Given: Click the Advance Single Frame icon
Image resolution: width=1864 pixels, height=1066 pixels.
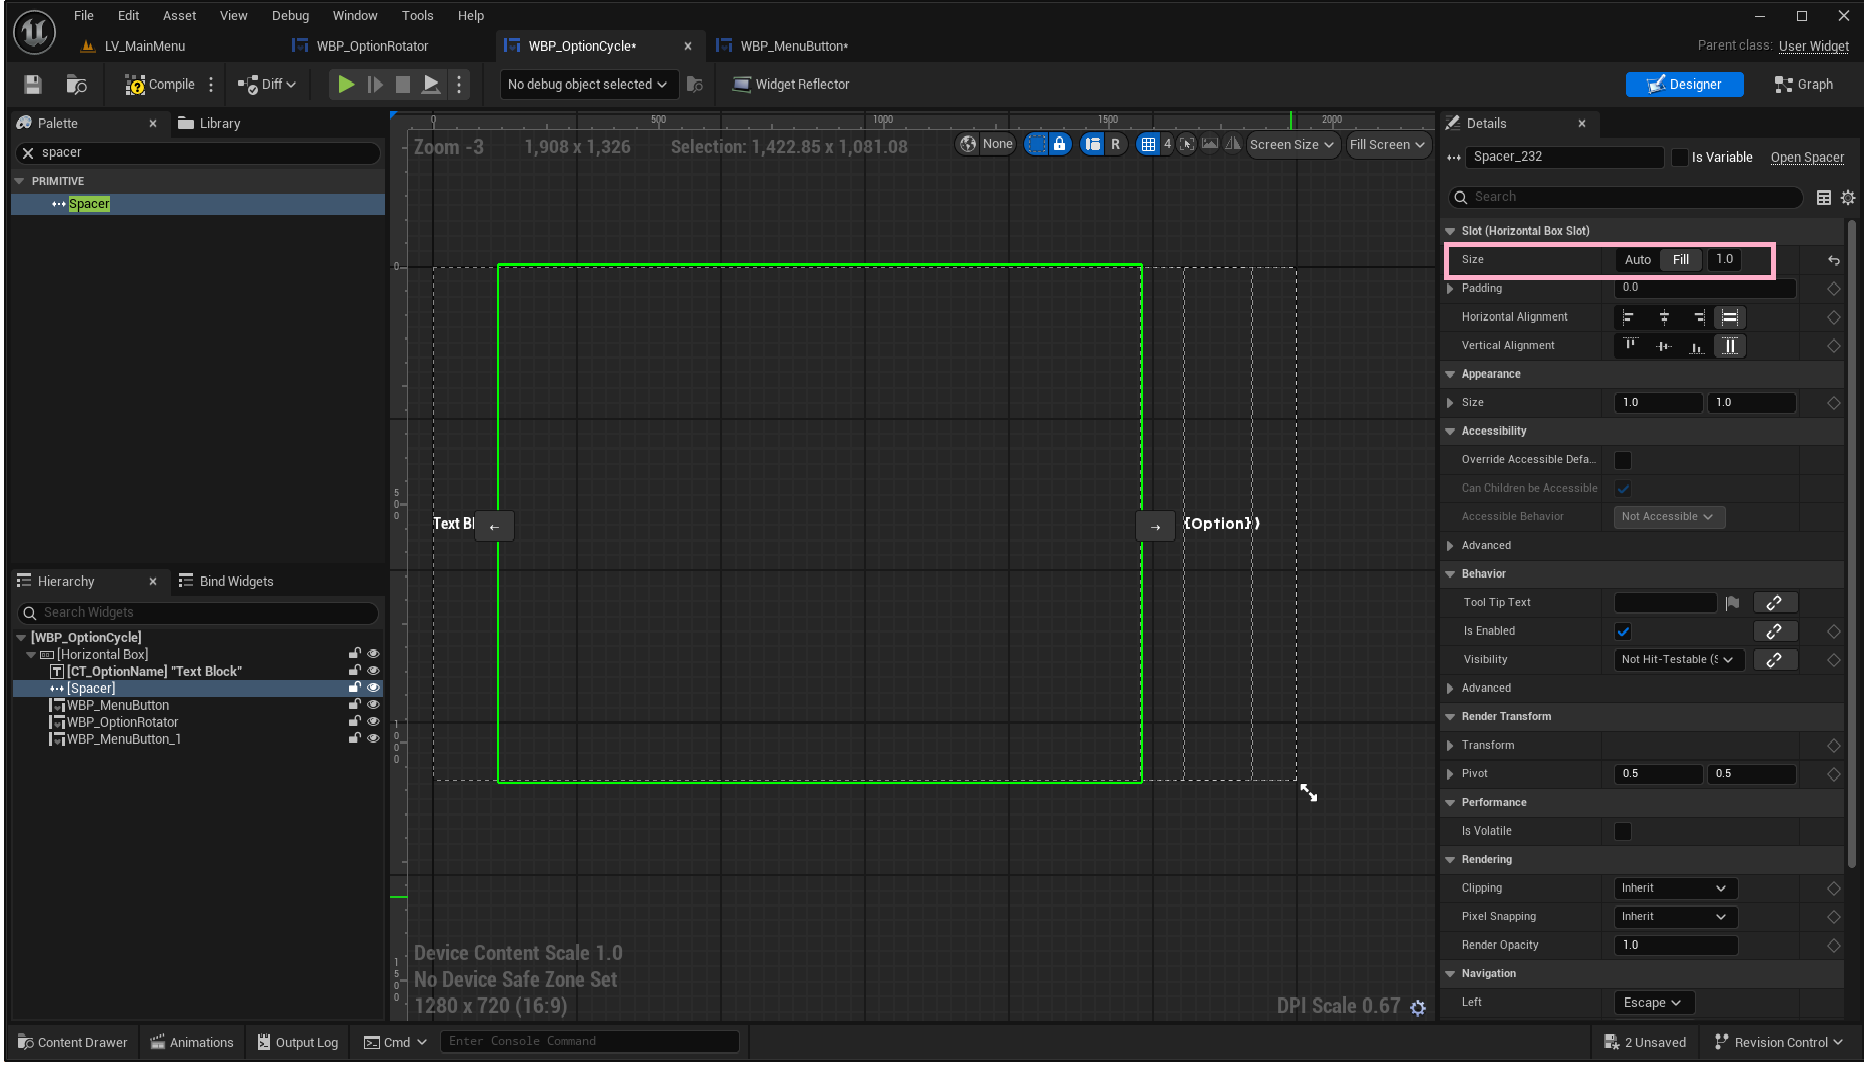Looking at the screenshot, I should (x=375, y=85).
